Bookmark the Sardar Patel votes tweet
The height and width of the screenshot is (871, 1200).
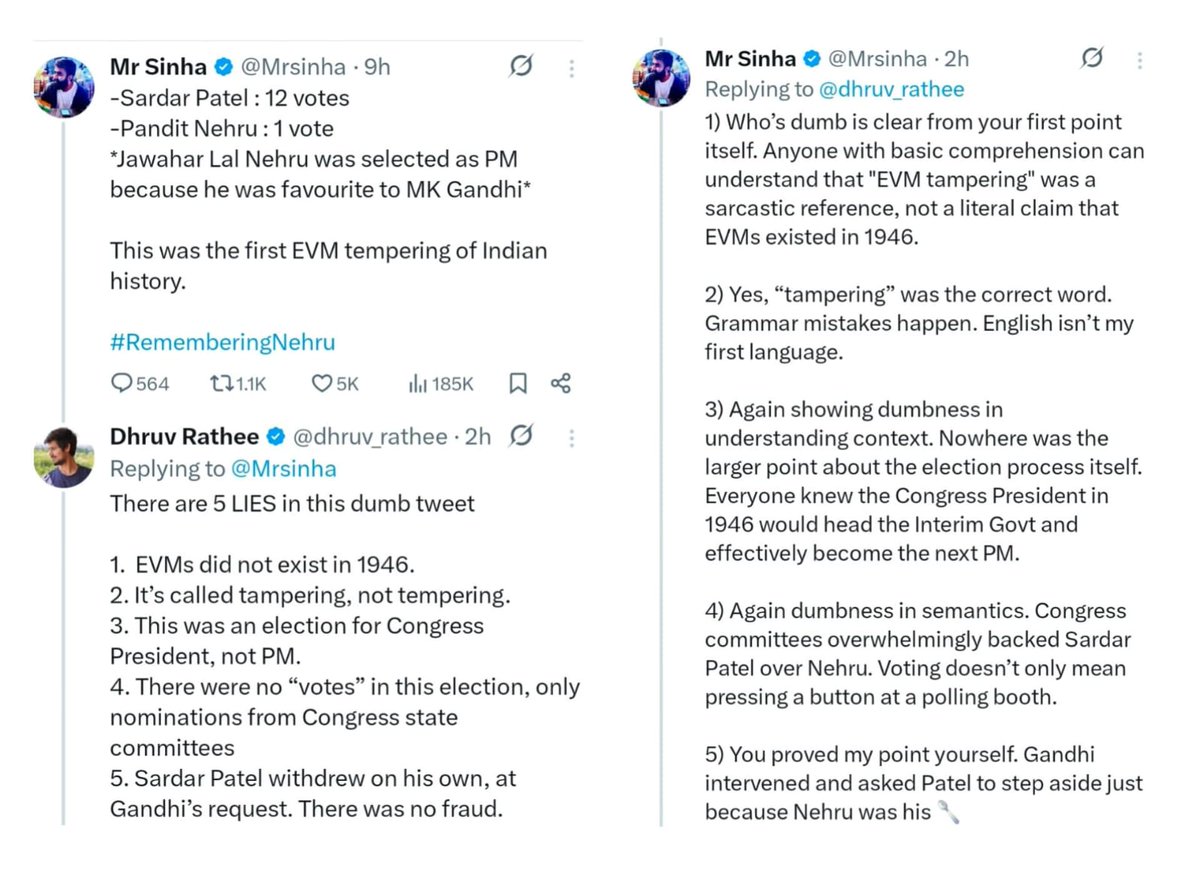pos(518,384)
